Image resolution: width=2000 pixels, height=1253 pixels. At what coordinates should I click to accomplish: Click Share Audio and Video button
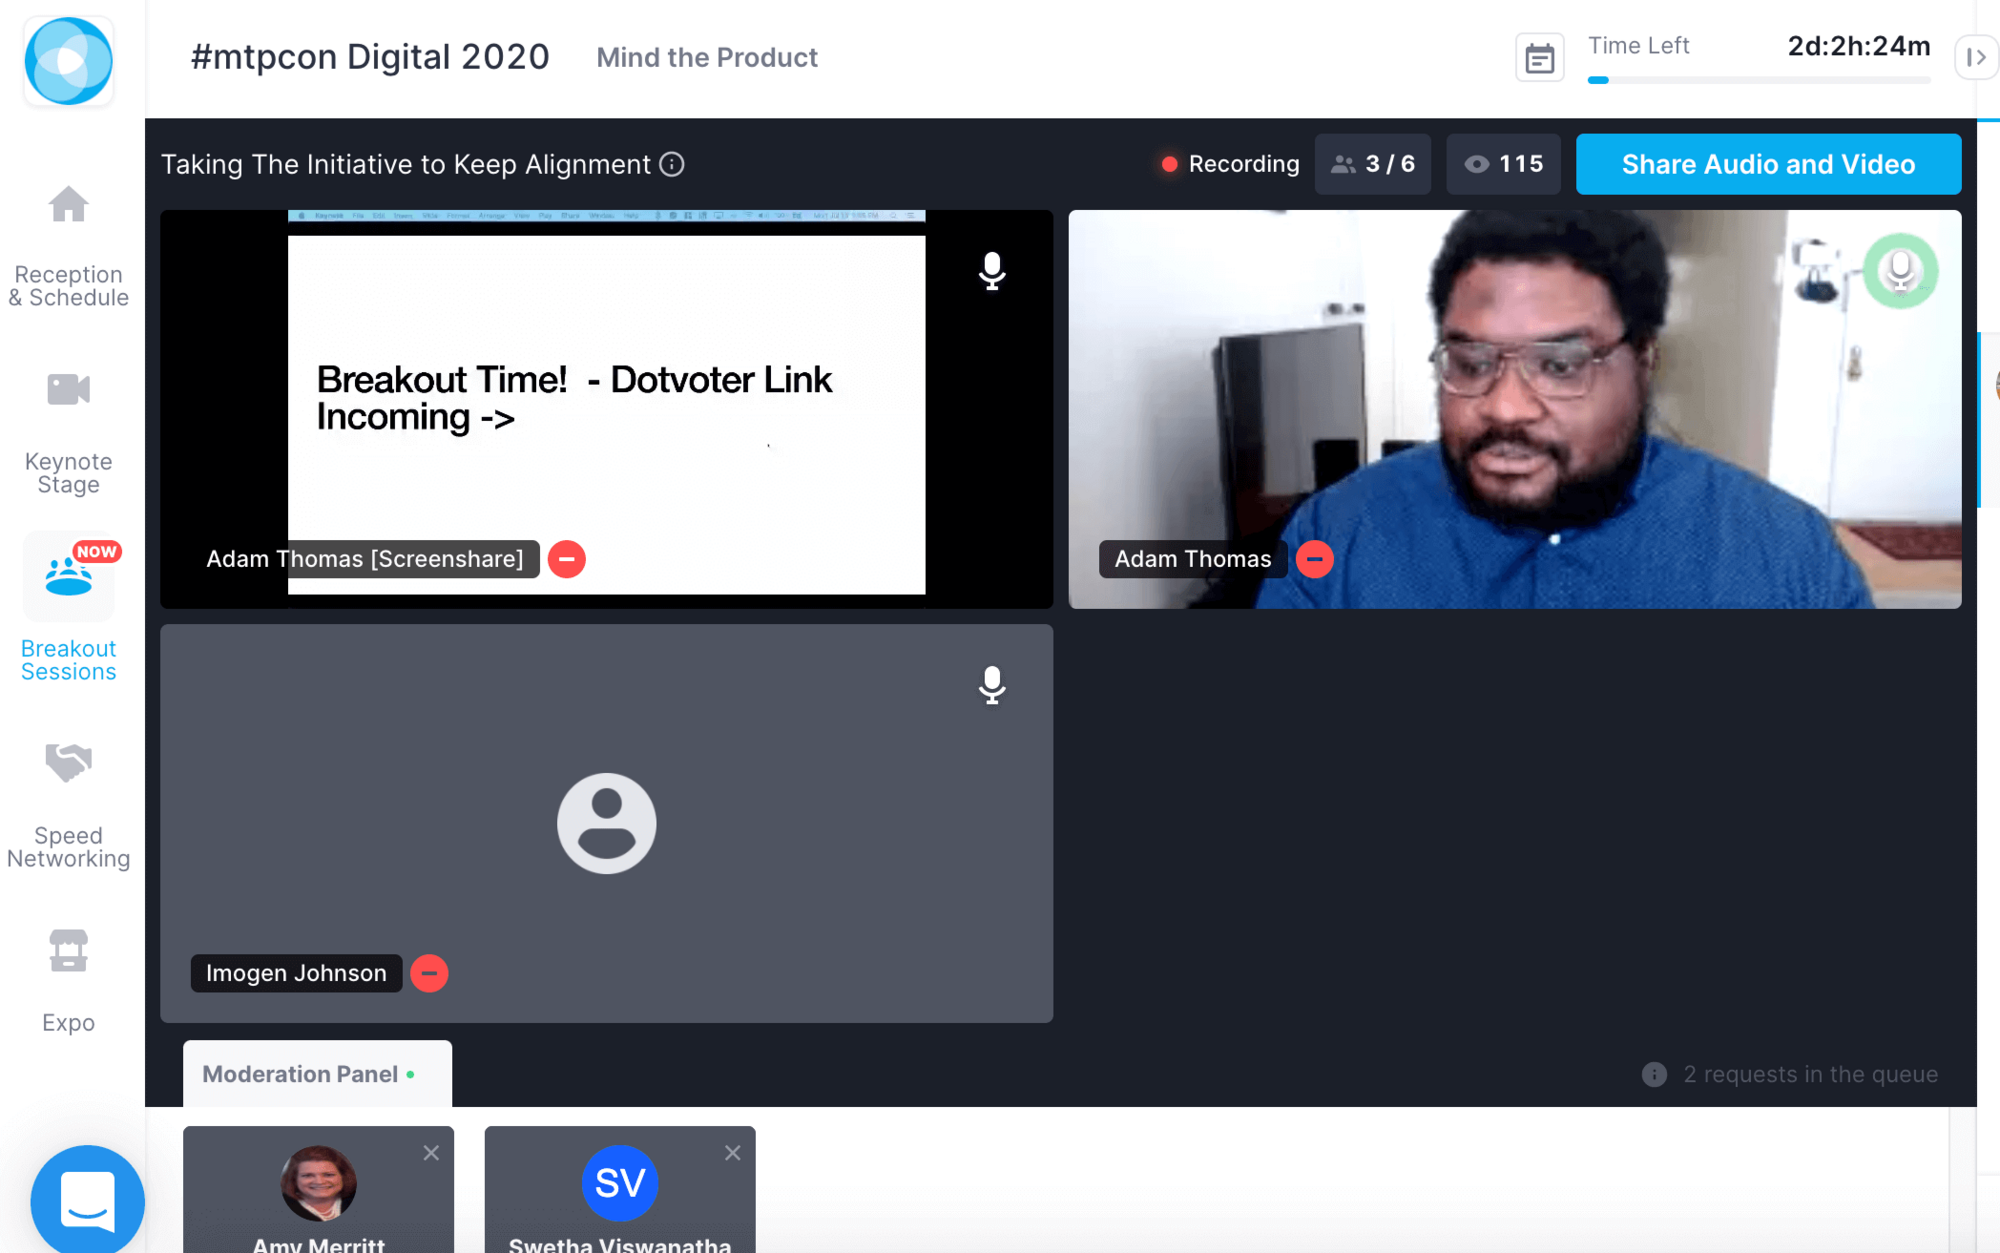(1768, 164)
